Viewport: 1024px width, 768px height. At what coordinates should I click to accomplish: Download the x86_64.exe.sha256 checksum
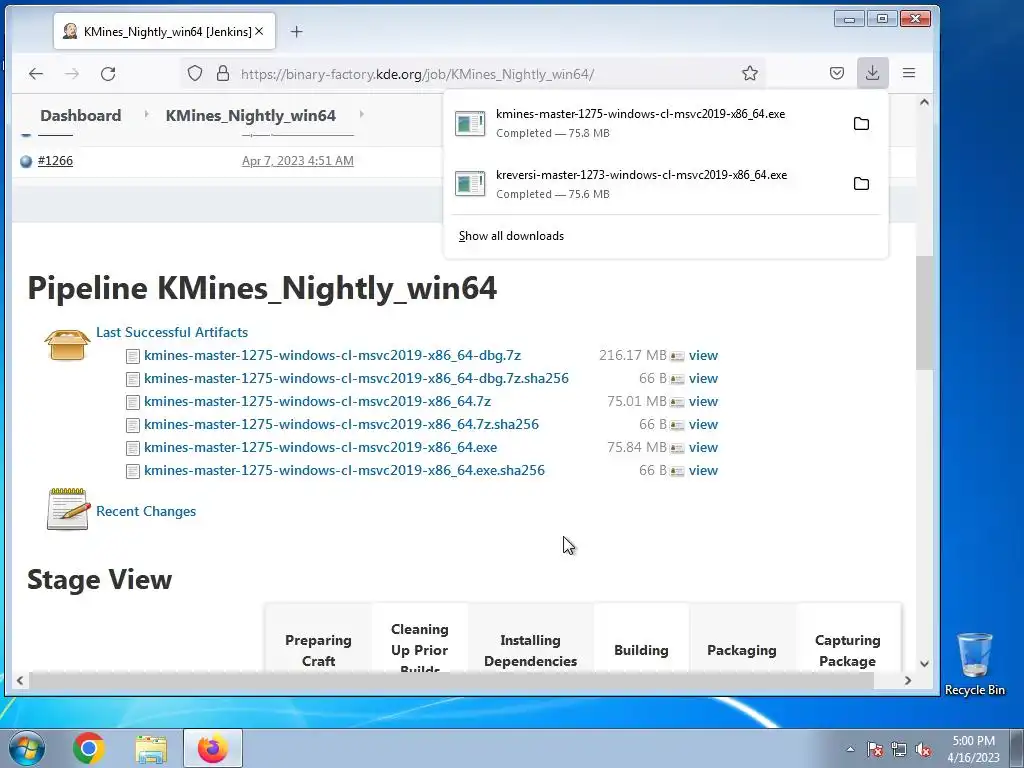click(x=344, y=470)
